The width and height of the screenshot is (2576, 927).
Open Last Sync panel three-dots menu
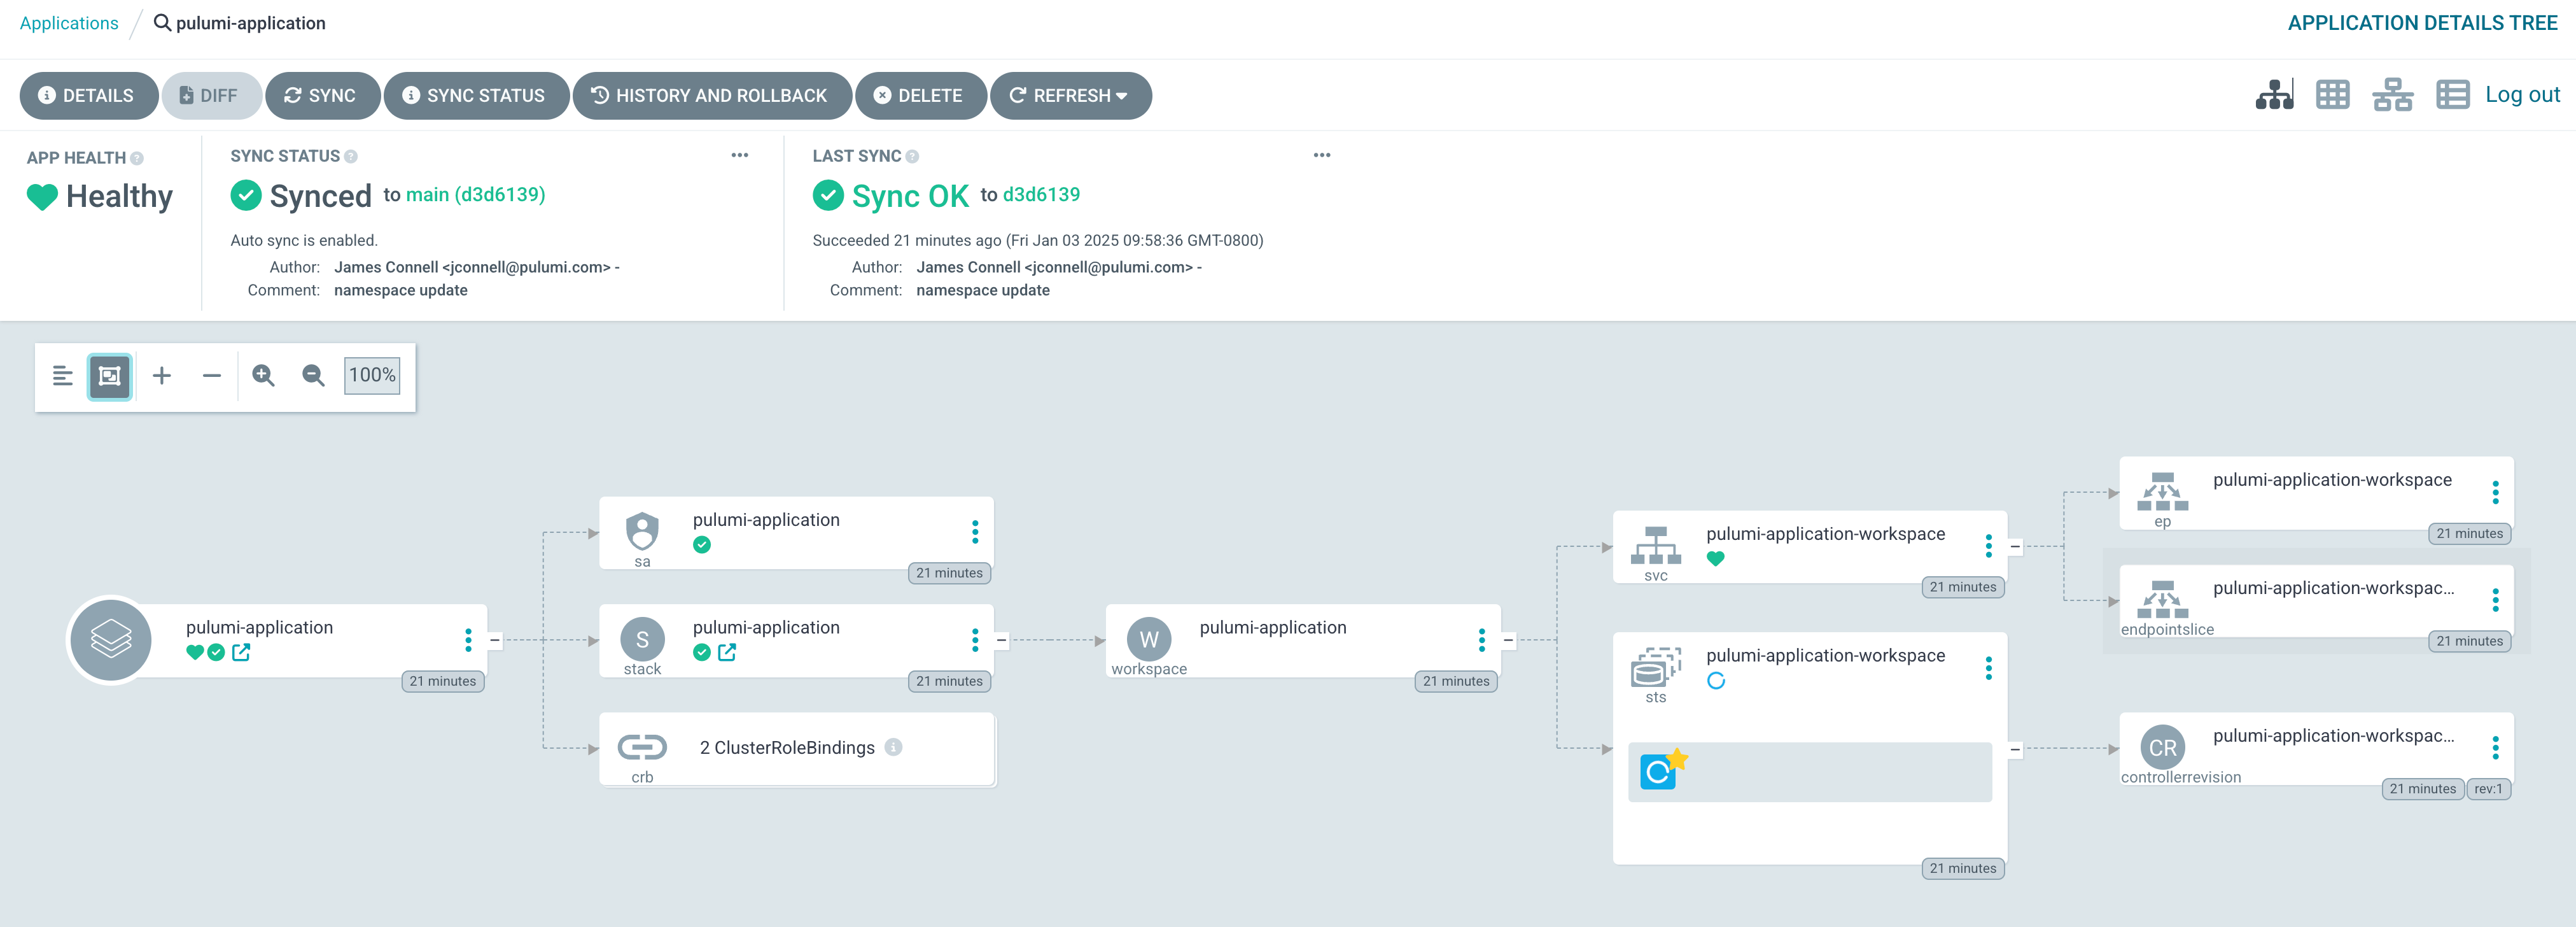coord(1321,155)
